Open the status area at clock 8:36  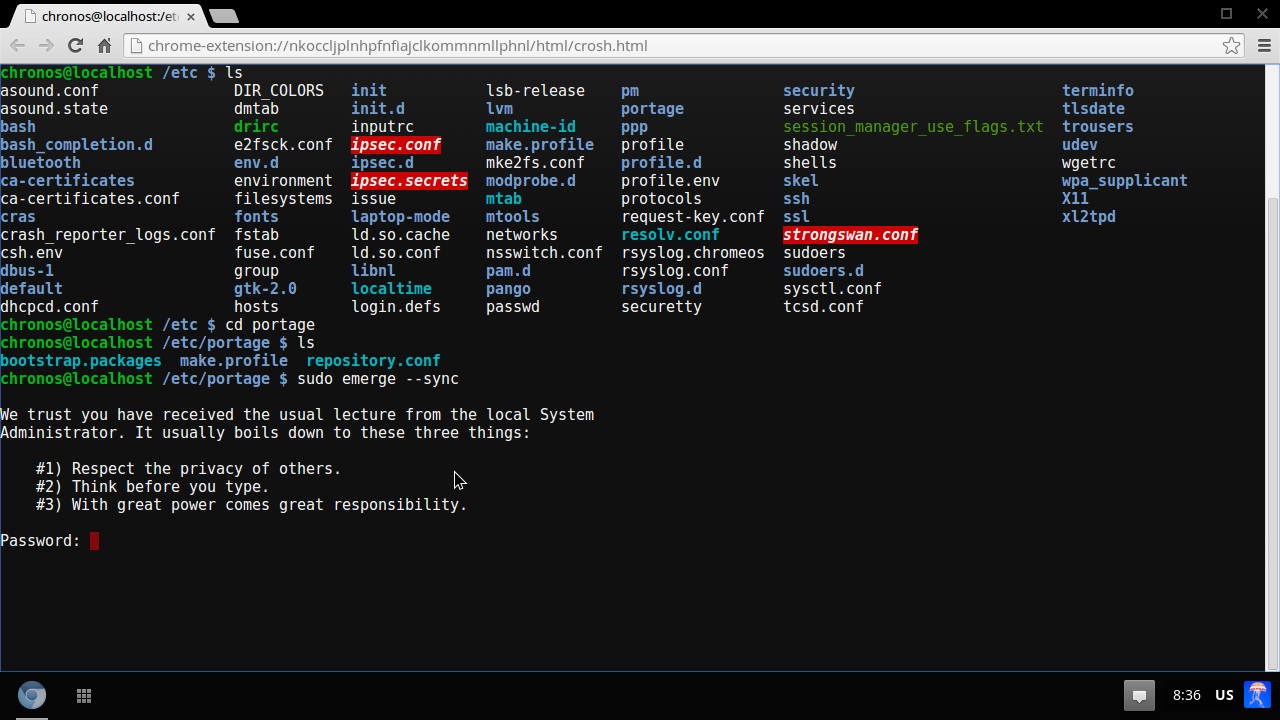(1186, 695)
